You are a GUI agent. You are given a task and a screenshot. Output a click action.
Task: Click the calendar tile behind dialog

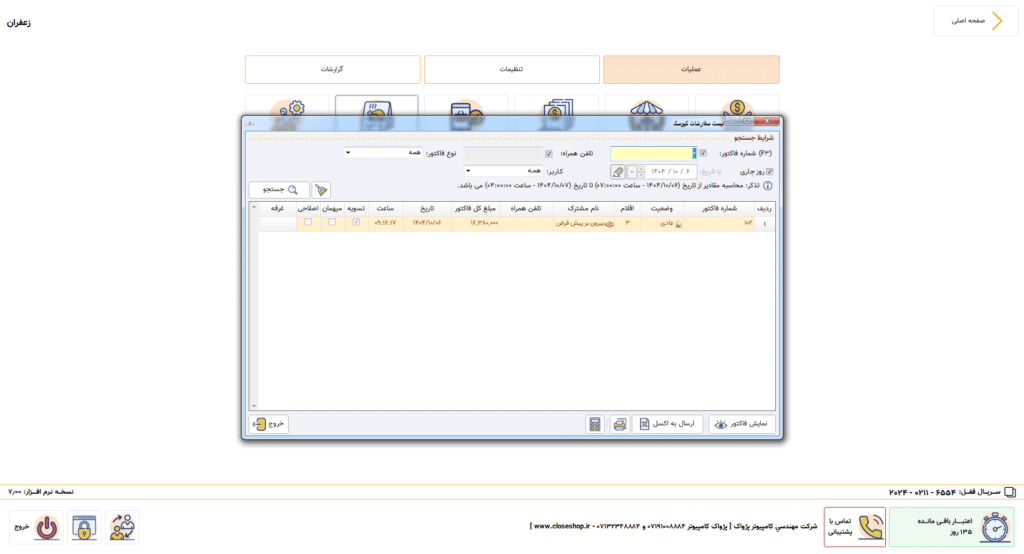pyautogui.click(x=466, y=106)
